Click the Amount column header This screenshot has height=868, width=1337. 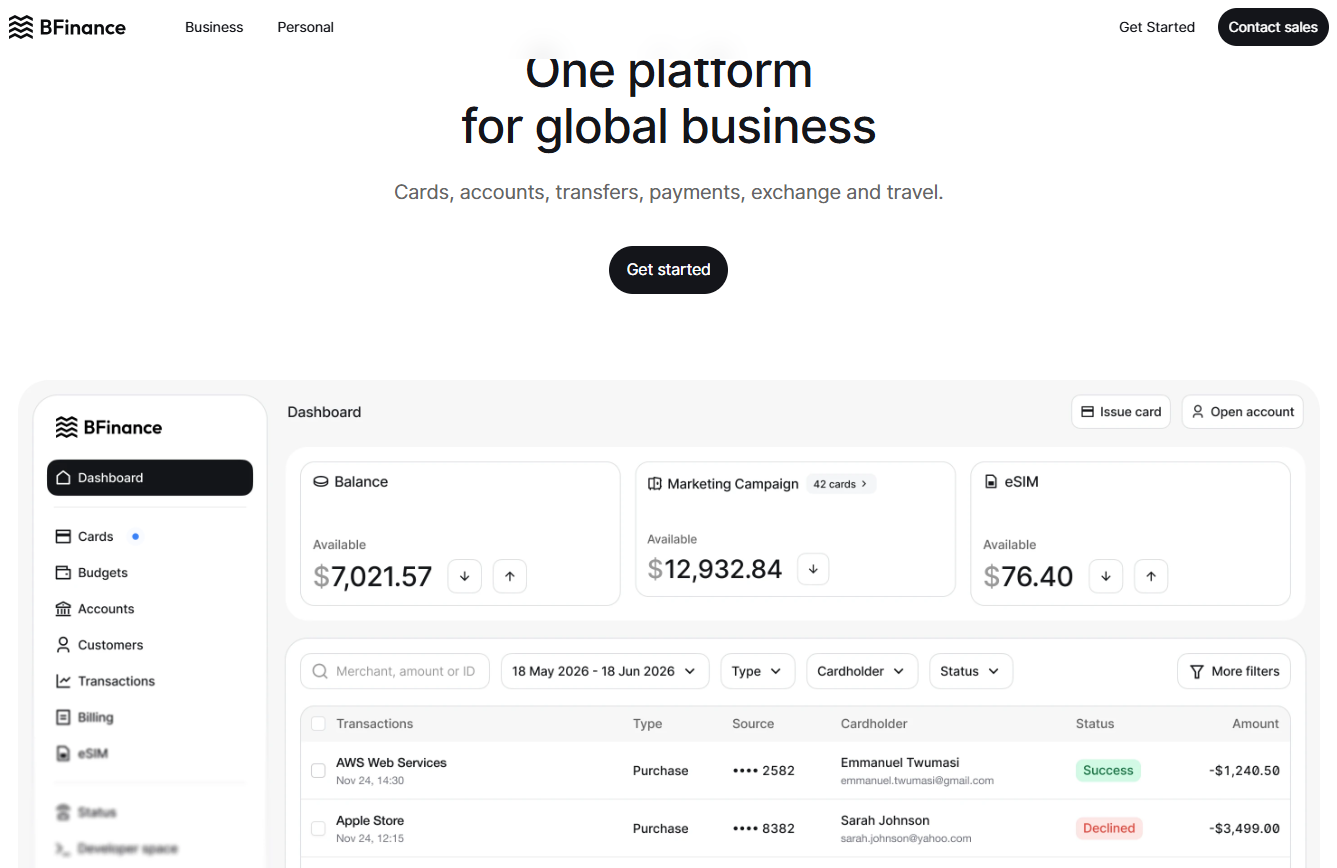[1256, 723]
